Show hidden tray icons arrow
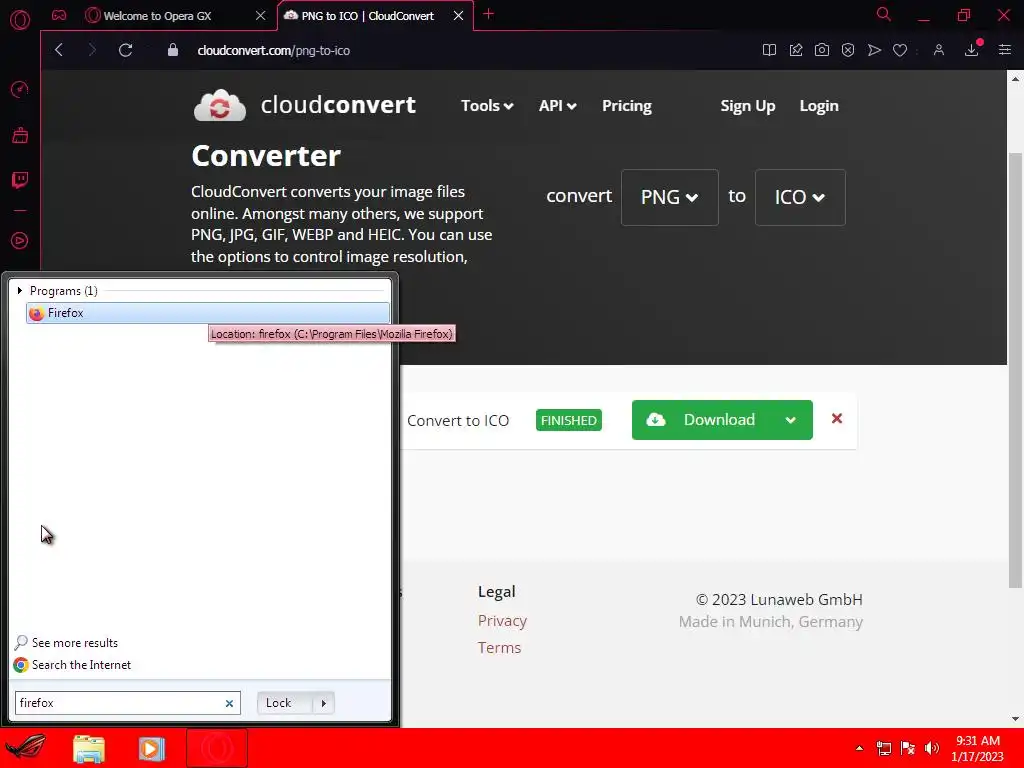Viewport: 1024px width, 768px height. pos(859,748)
